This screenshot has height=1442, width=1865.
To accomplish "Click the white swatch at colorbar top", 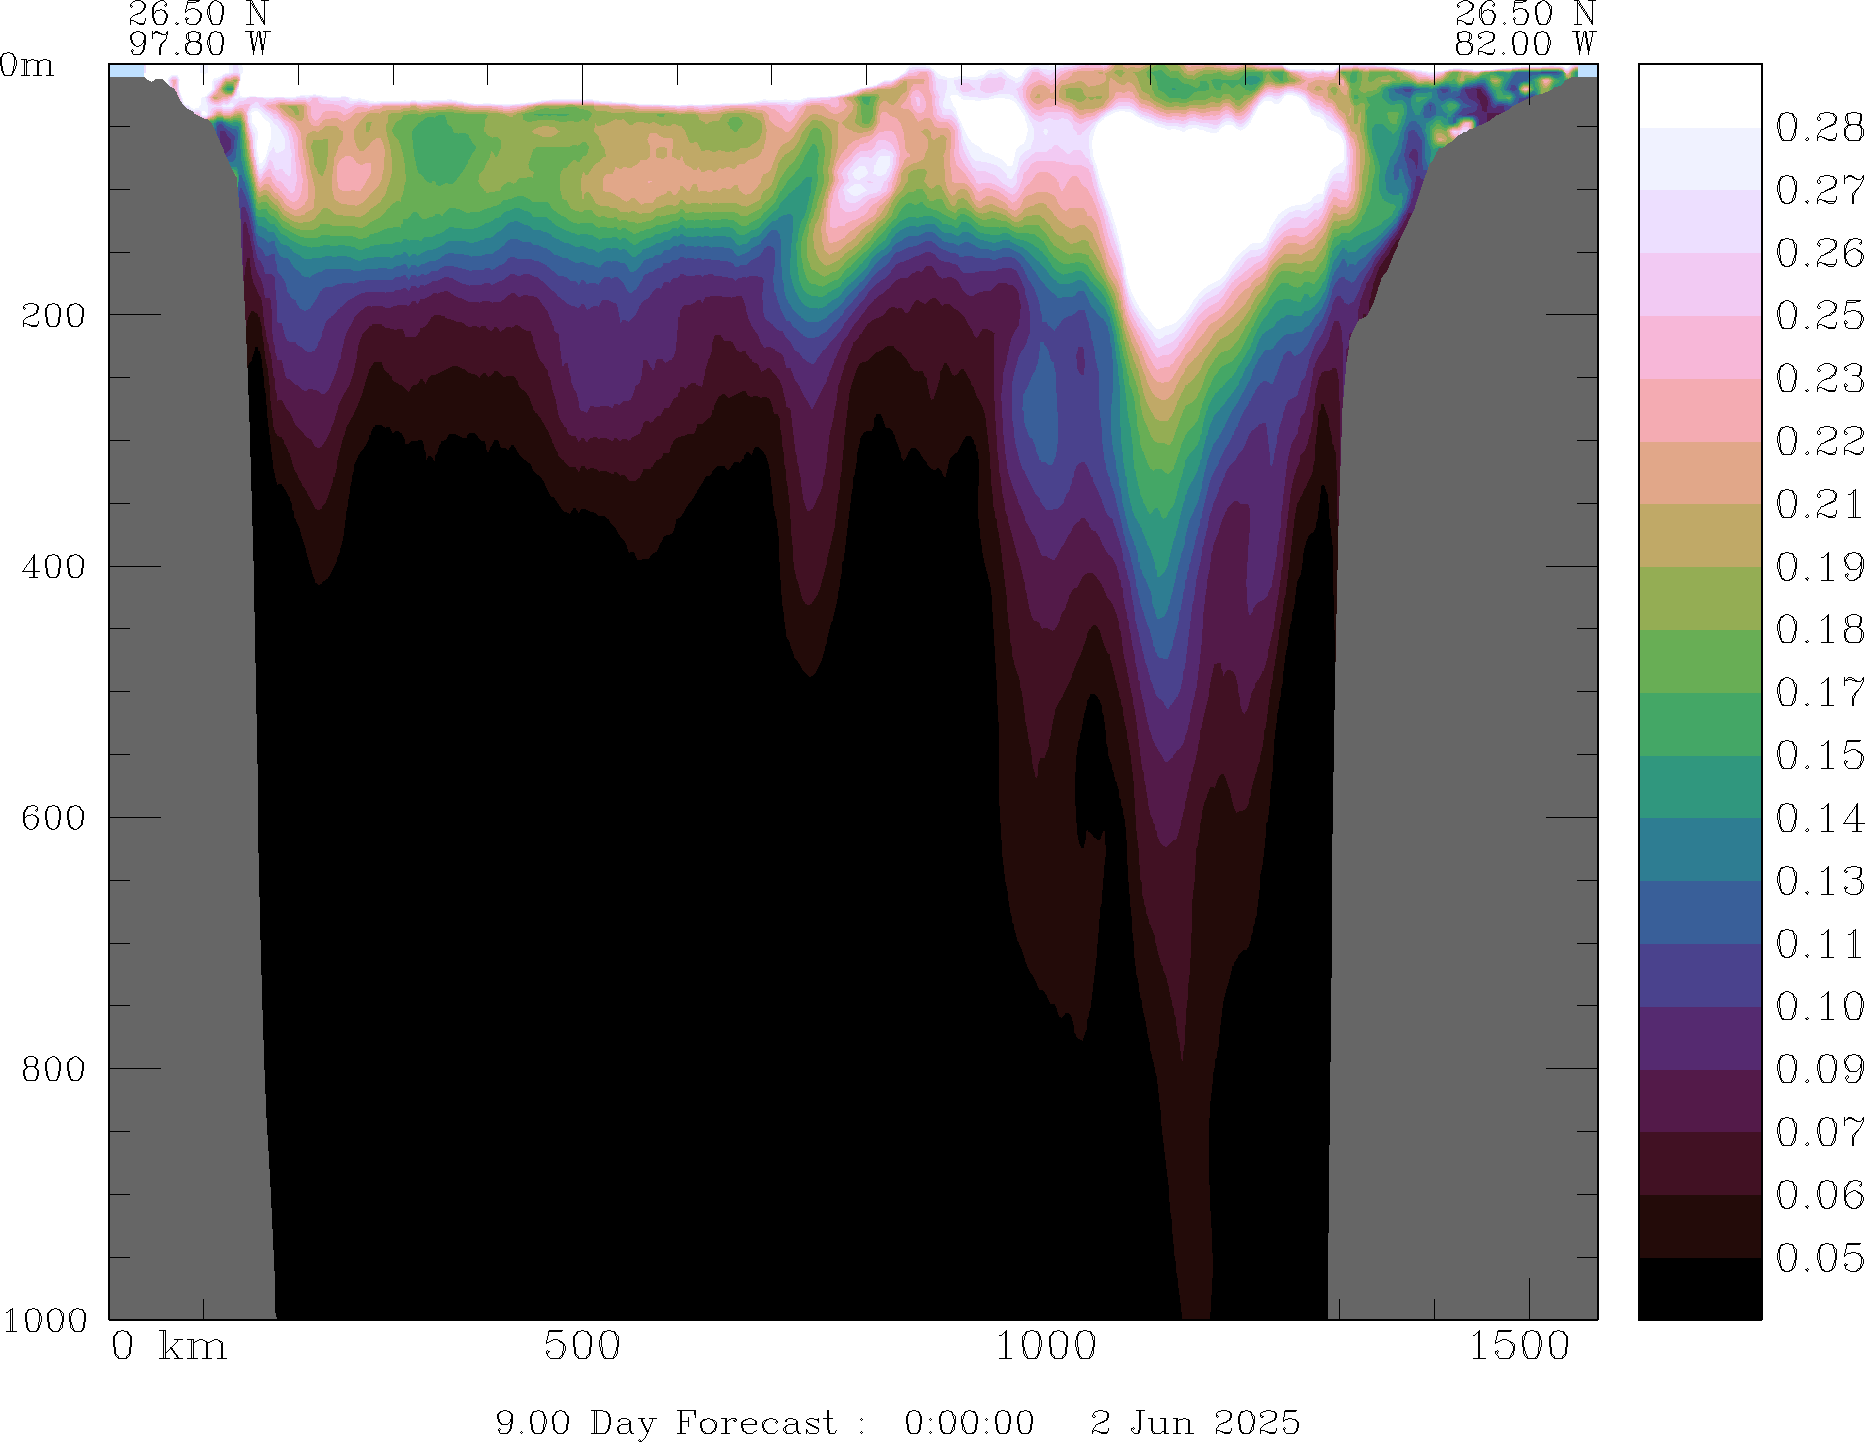I will (1699, 96).
